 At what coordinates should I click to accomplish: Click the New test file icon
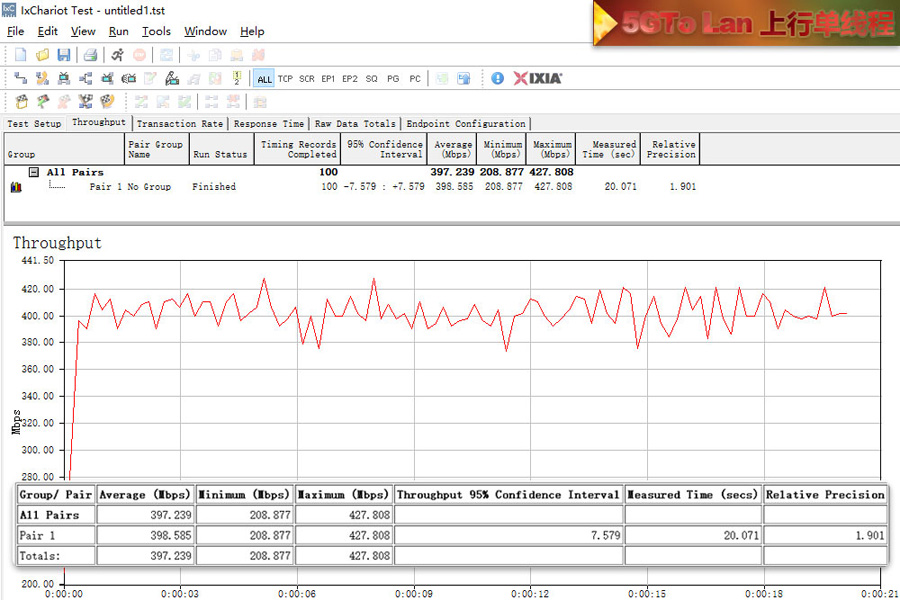point(20,55)
